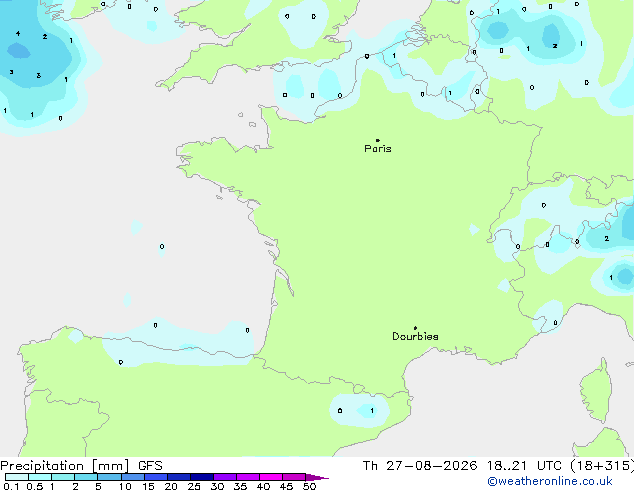Pick the legend swatch between 1 and 2
Image resolution: width=634 pixels, height=490 pixels.
[63, 477]
